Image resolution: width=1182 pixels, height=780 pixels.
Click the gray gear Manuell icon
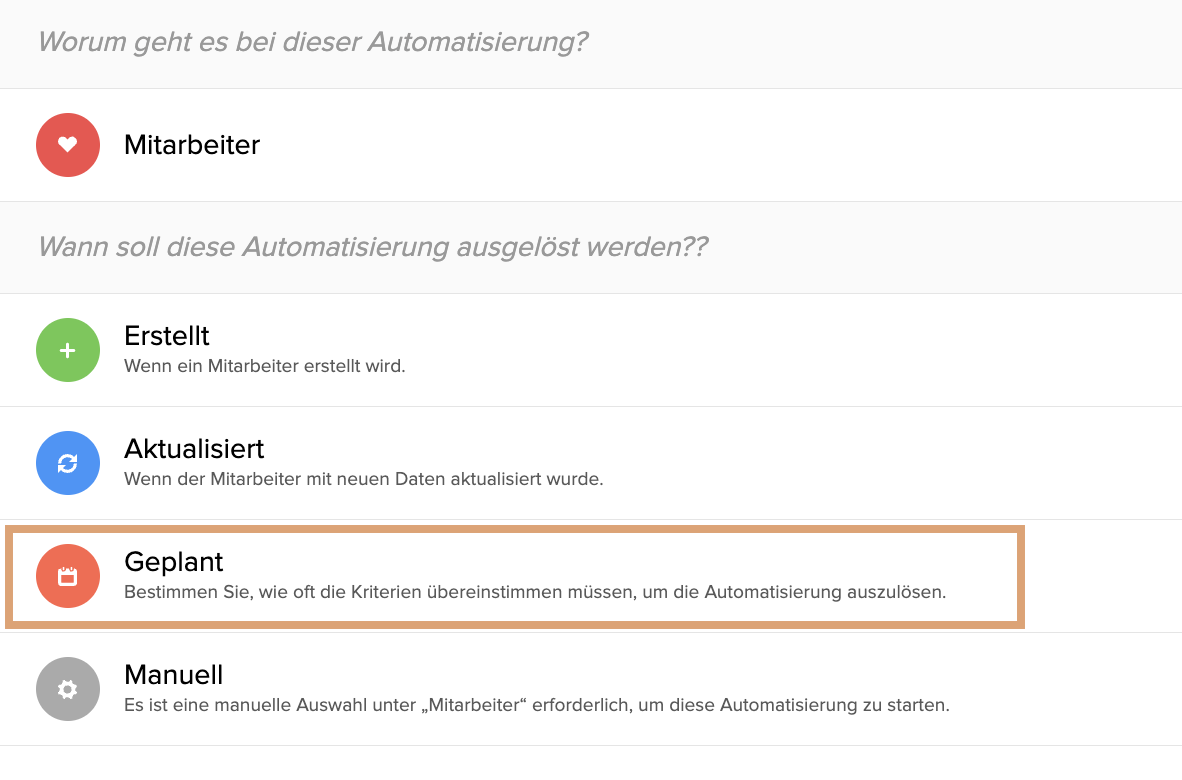tap(68, 689)
